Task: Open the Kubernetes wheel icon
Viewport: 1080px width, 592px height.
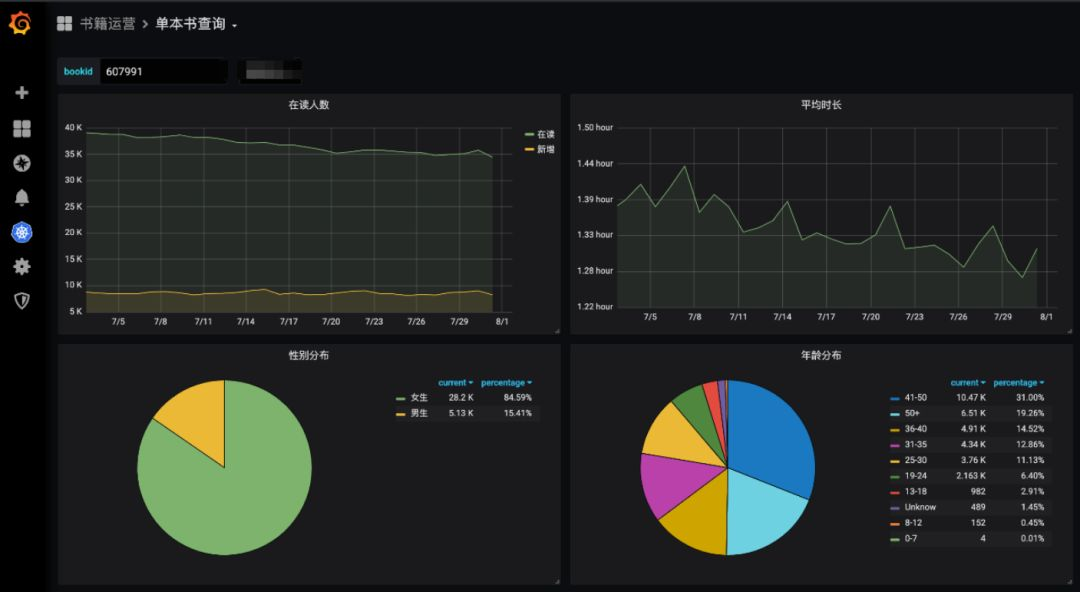Action: 22,233
